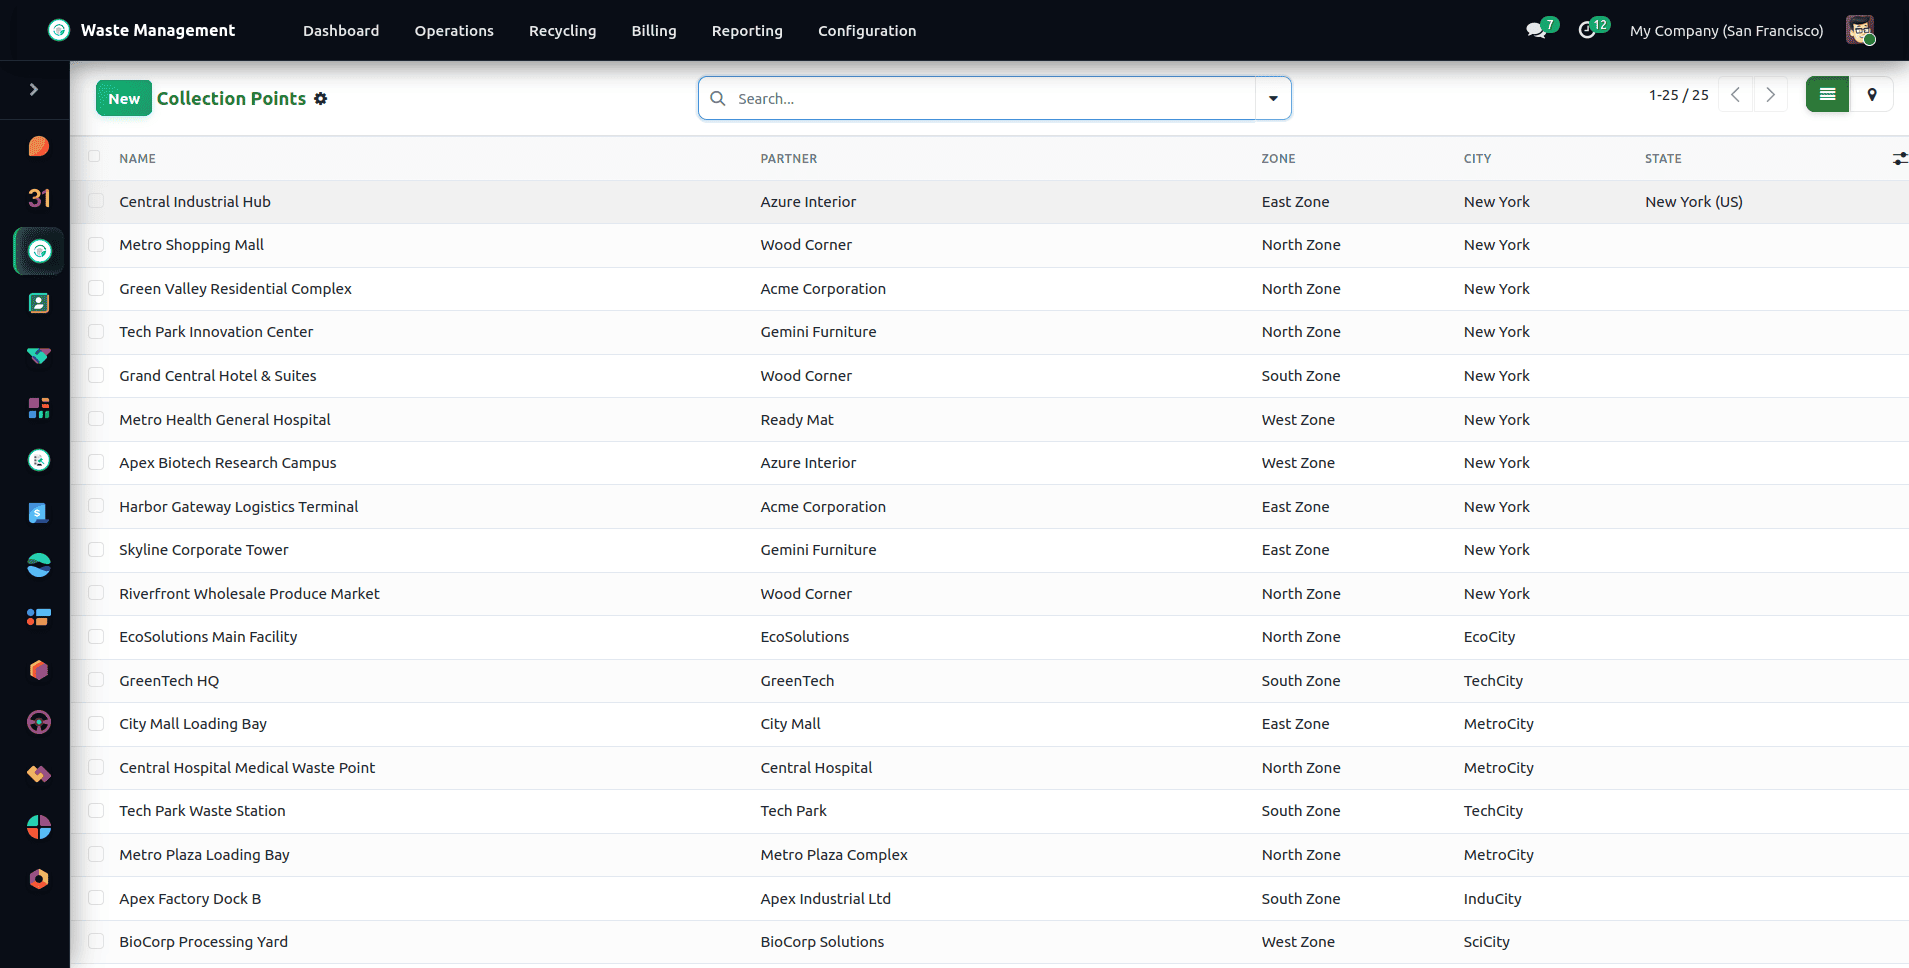Open the teal wave circle app icon
Viewport: 1909px width, 968px height.
[x=39, y=565]
